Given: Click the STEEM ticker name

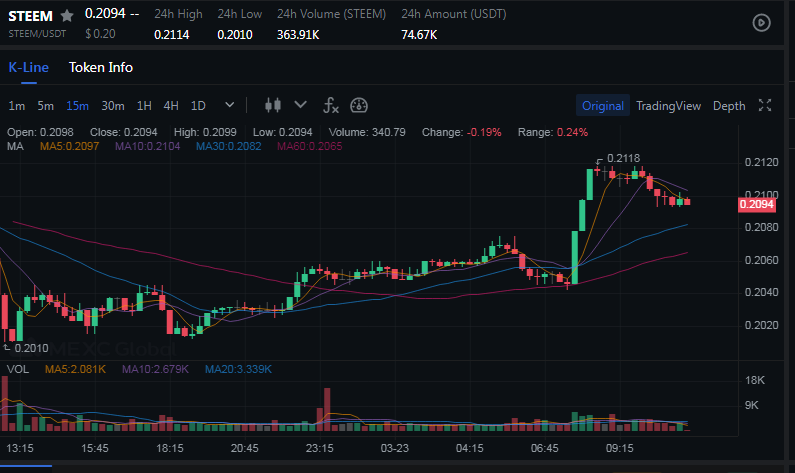Looking at the screenshot, I should 30,16.
